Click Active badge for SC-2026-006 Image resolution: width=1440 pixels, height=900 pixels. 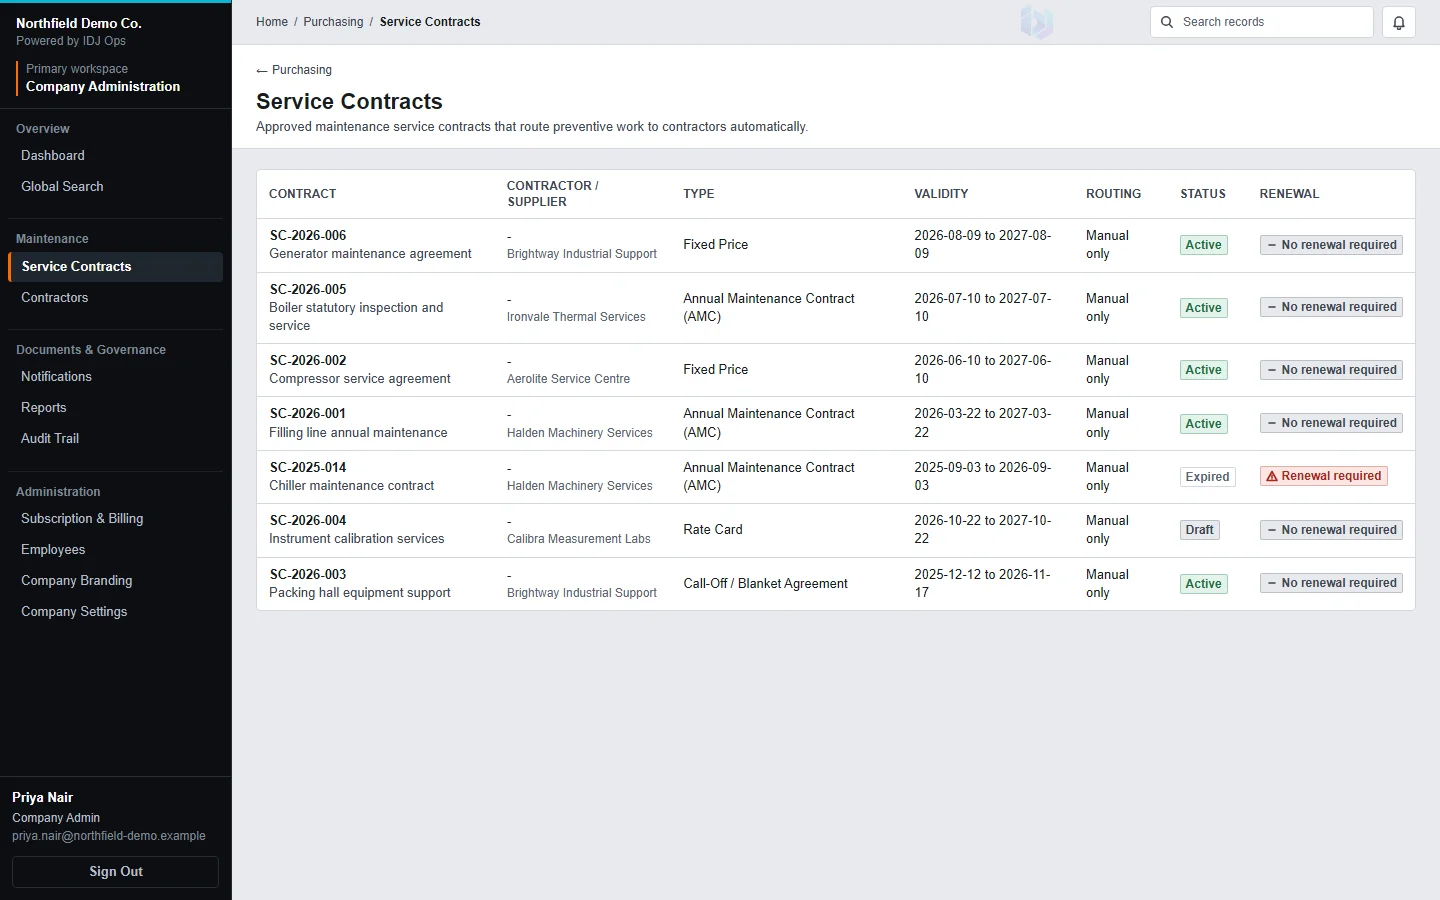tap(1203, 245)
